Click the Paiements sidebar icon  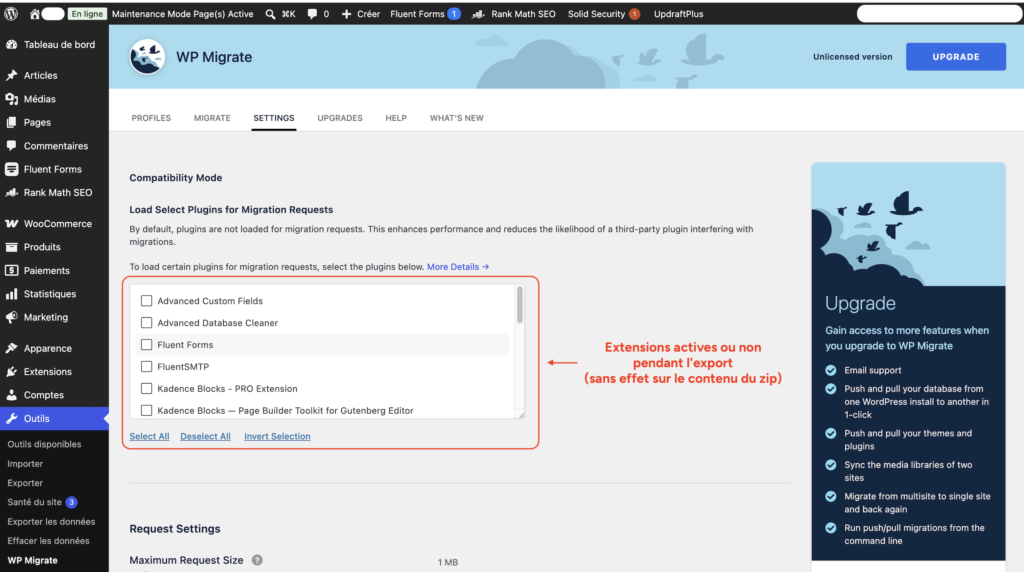coord(12,270)
